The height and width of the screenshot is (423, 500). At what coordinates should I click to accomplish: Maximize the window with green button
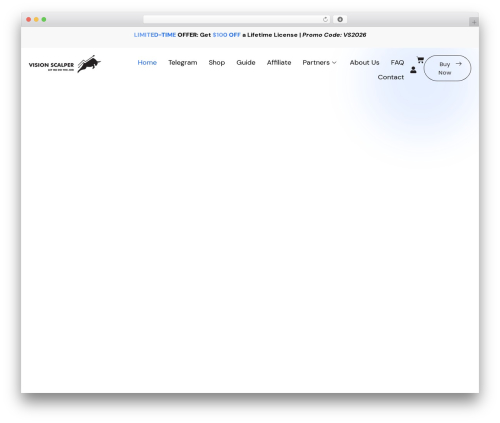(x=44, y=20)
